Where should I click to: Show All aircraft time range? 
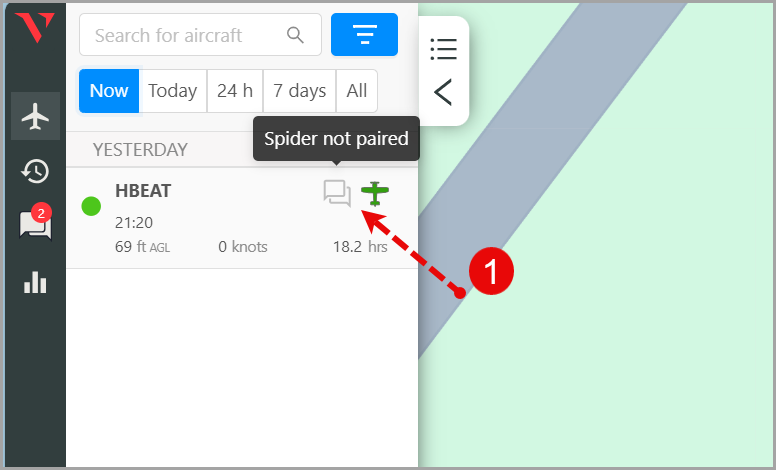357,91
